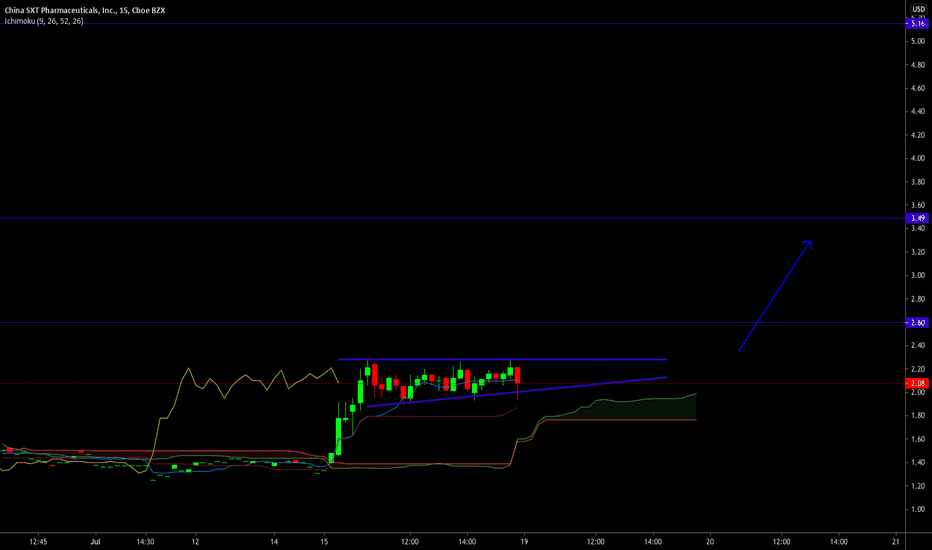
Task: Click the Jul date label on time axis
Action: point(95,542)
